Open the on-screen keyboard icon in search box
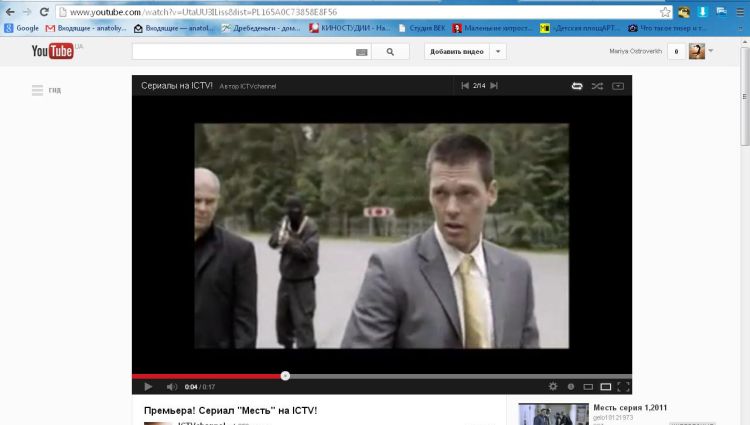The image size is (750, 425). tap(362, 52)
